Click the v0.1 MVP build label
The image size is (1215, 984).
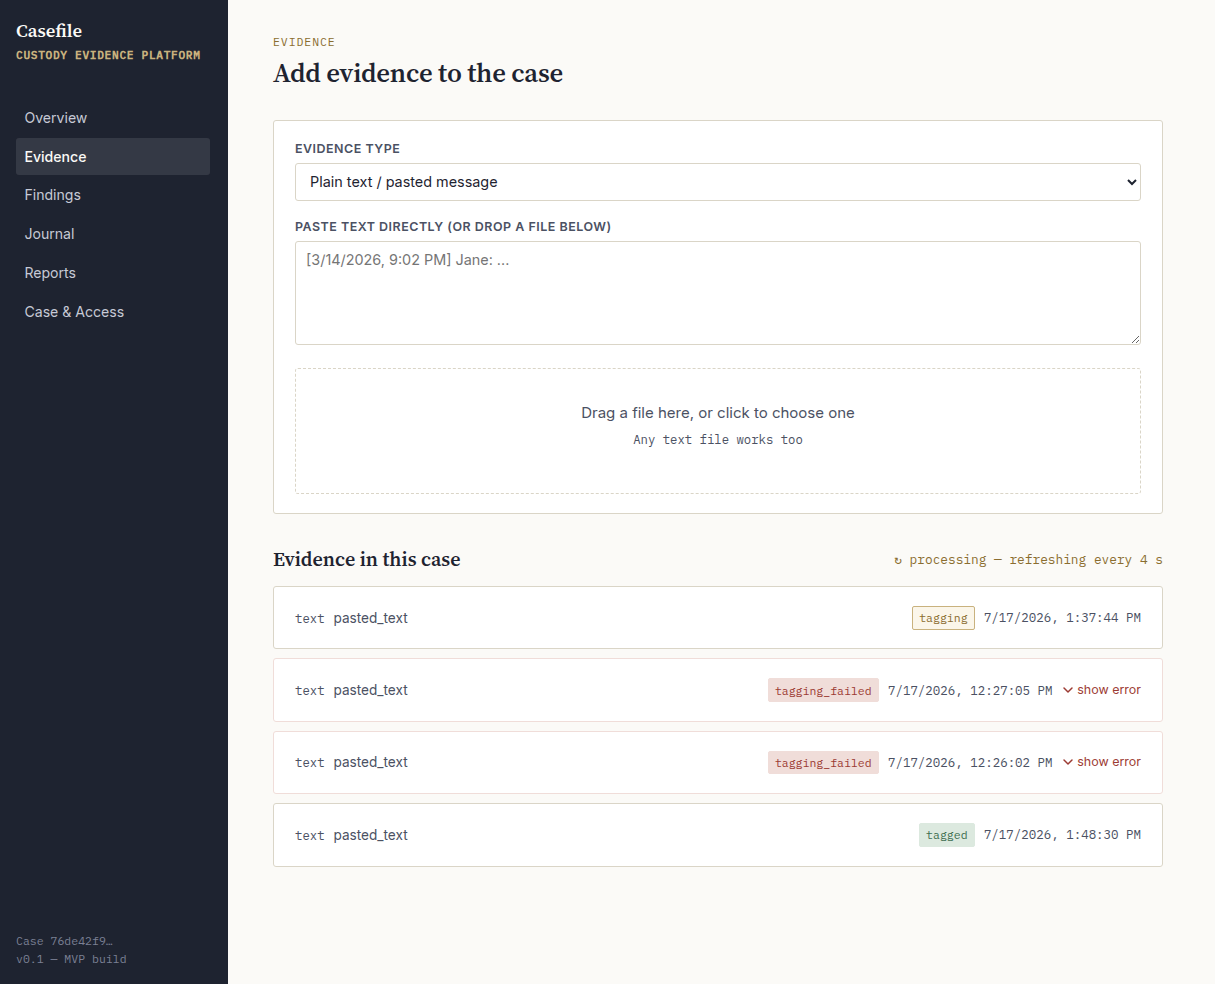(71, 959)
